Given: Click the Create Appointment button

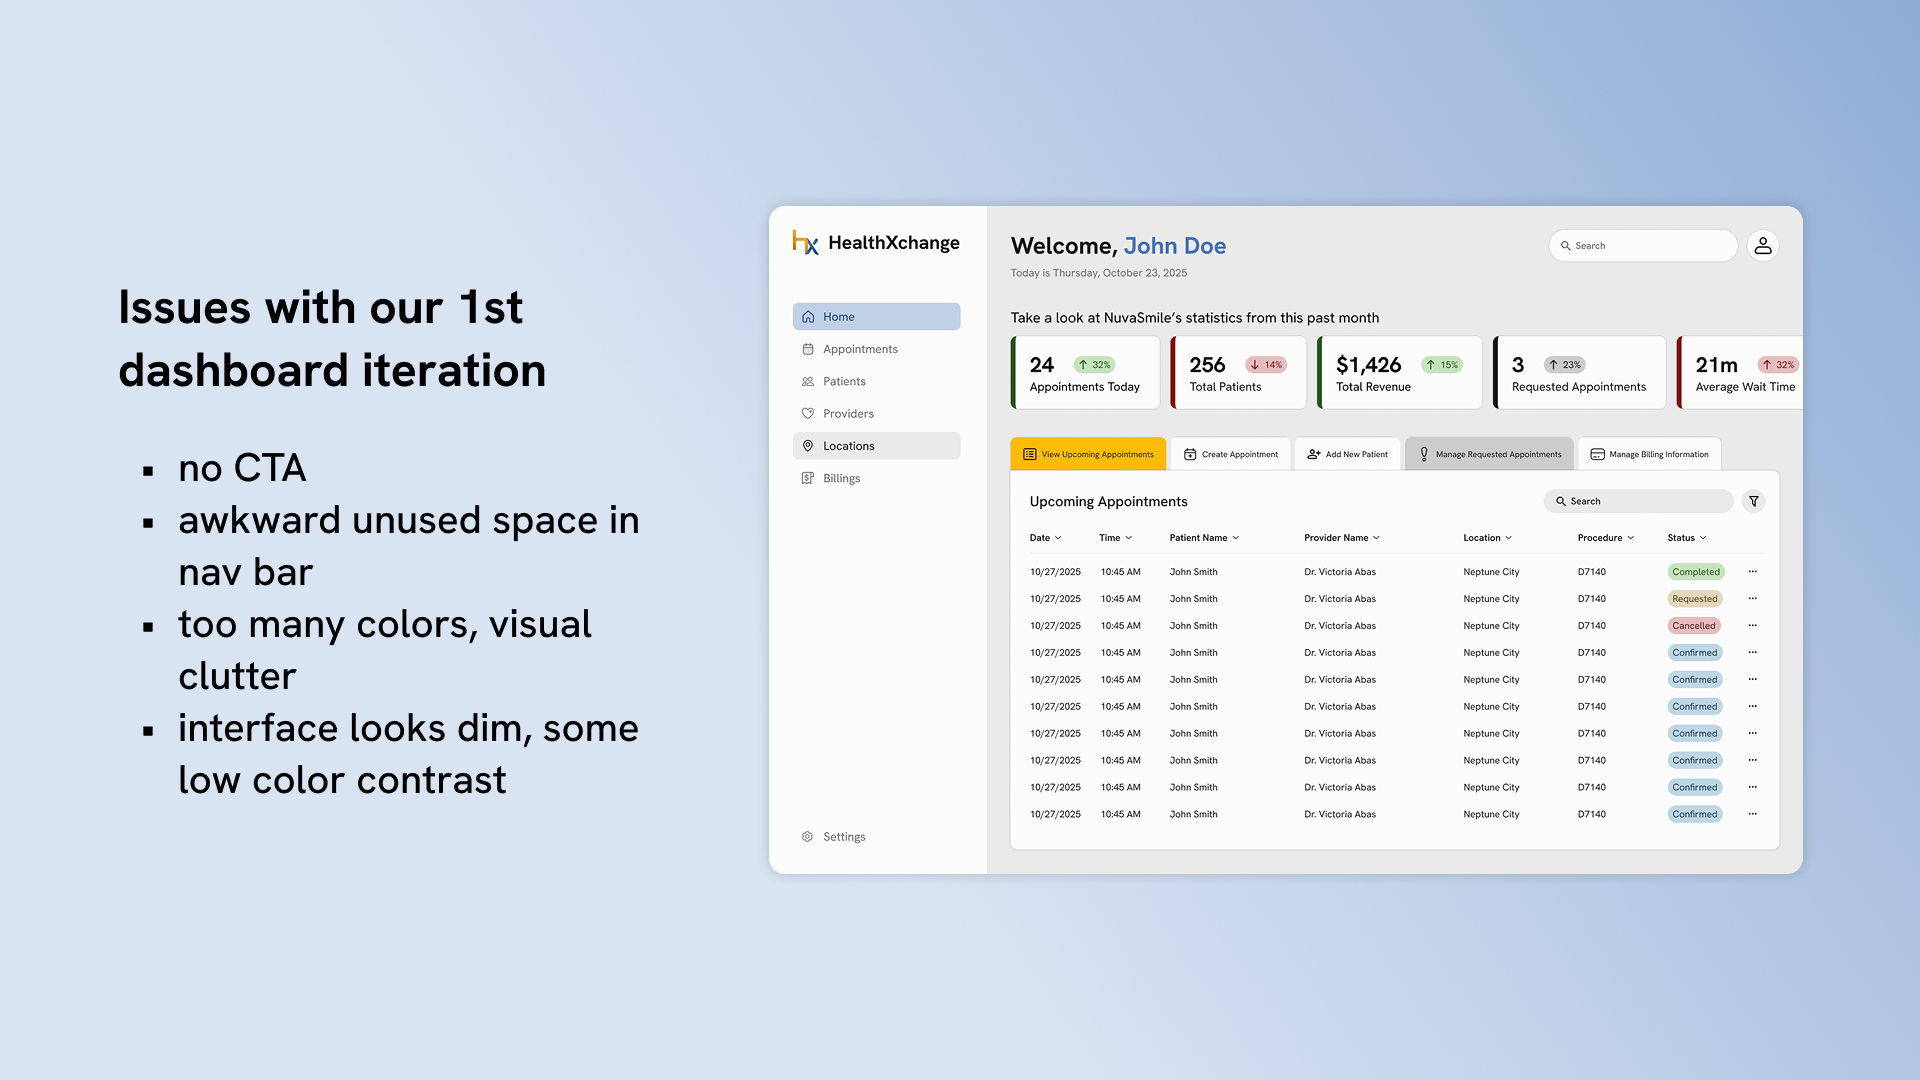Looking at the screenshot, I should [1231, 453].
